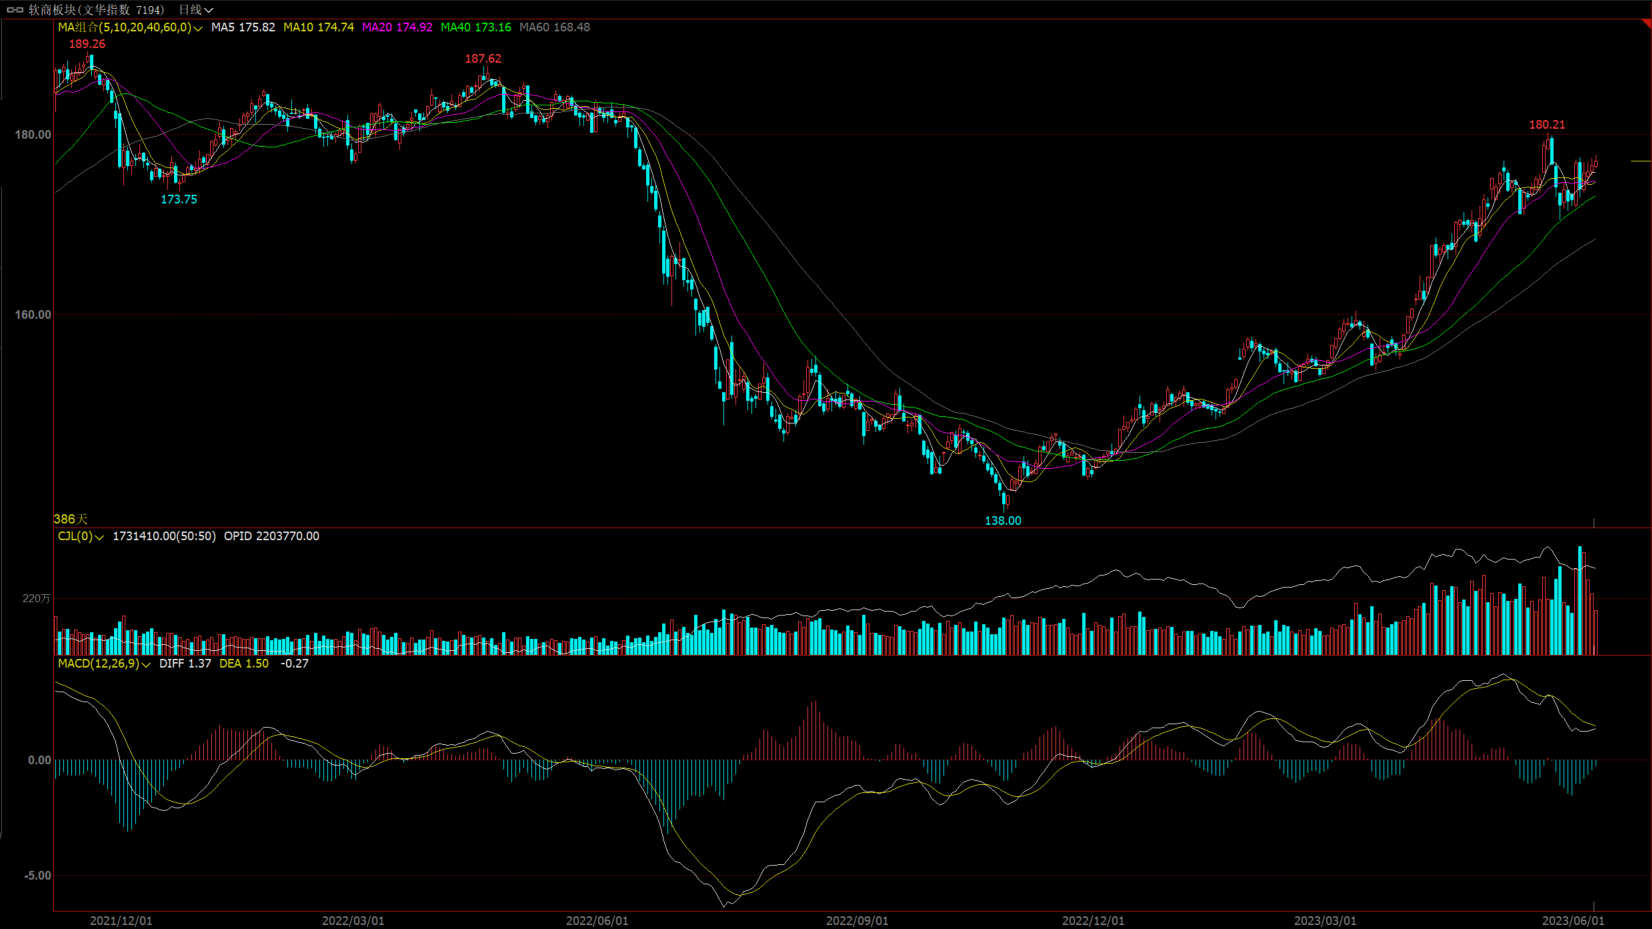Click the 187.62 peak price label

click(483, 59)
